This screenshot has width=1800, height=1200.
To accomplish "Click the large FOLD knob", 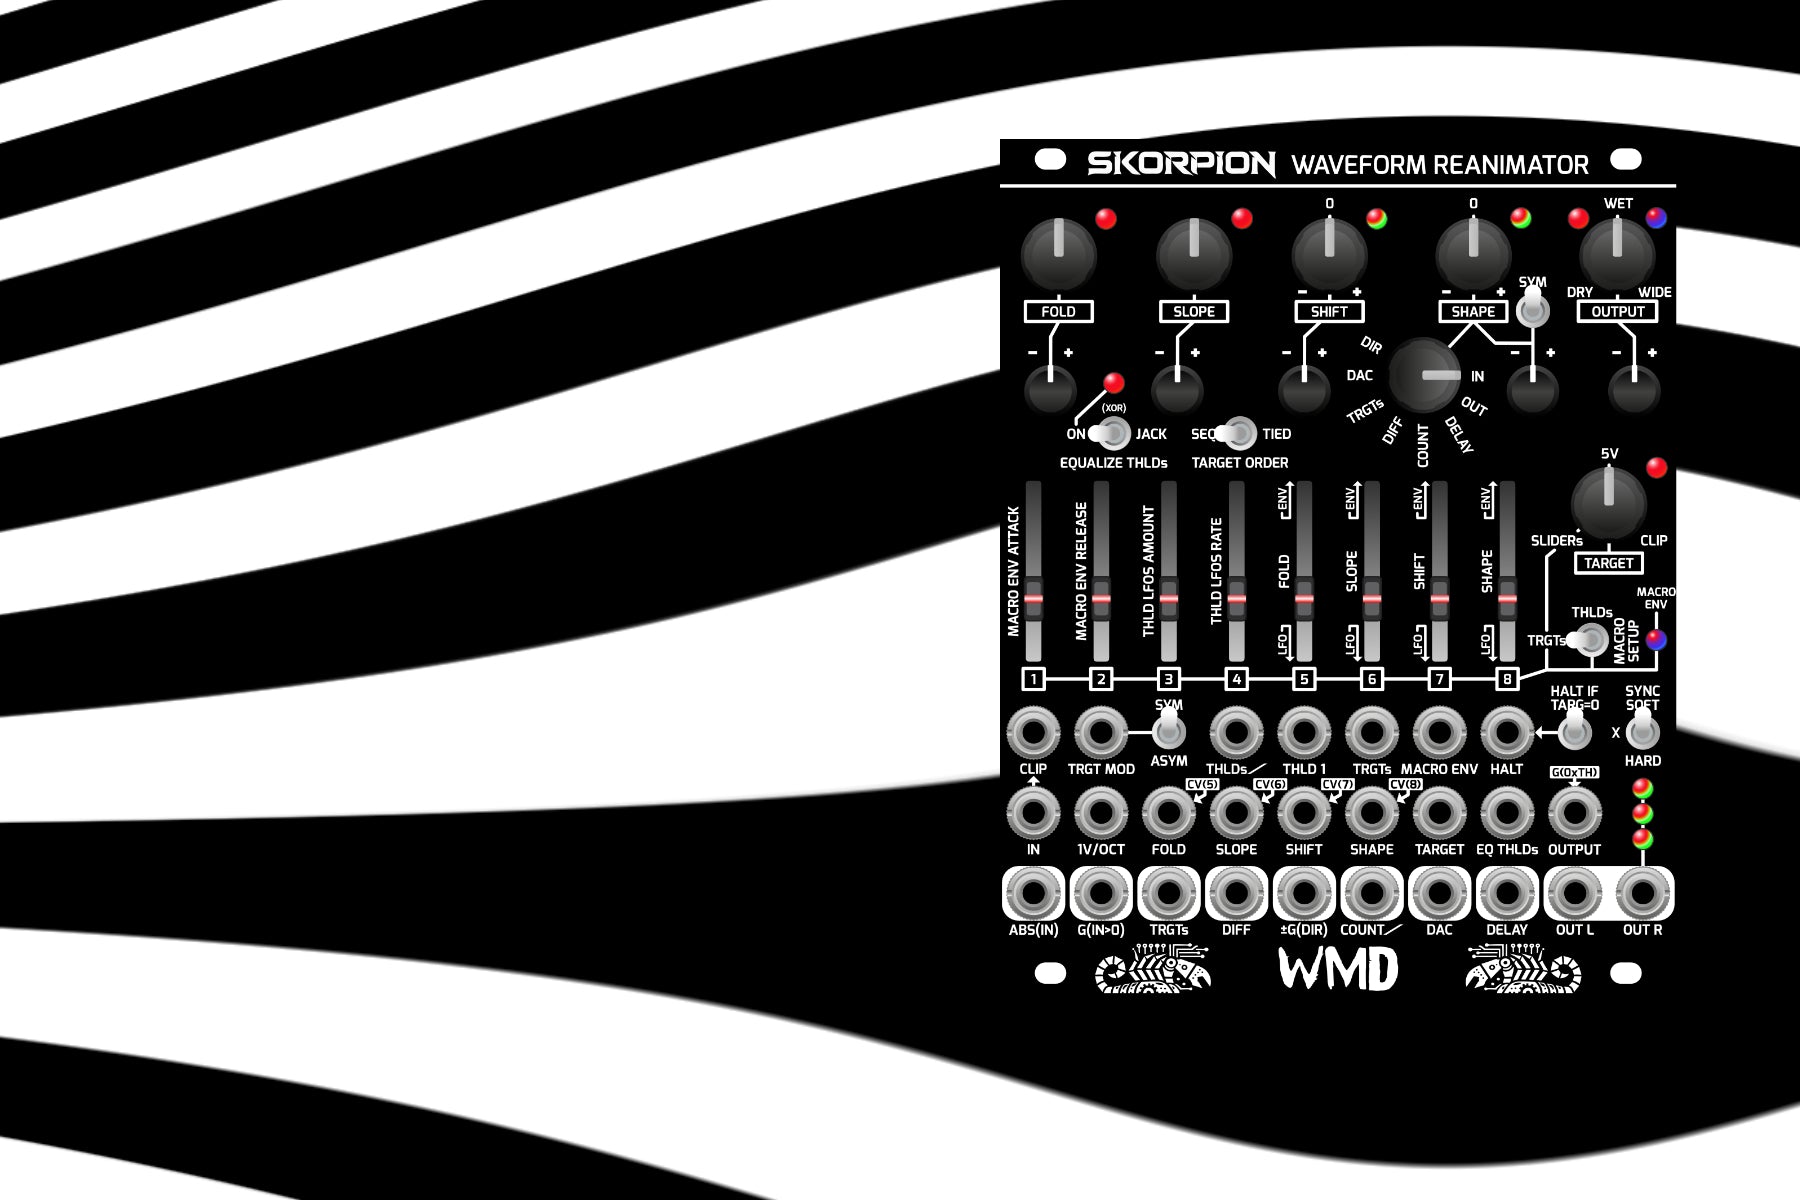I will pyautogui.click(x=1058, y=254).
